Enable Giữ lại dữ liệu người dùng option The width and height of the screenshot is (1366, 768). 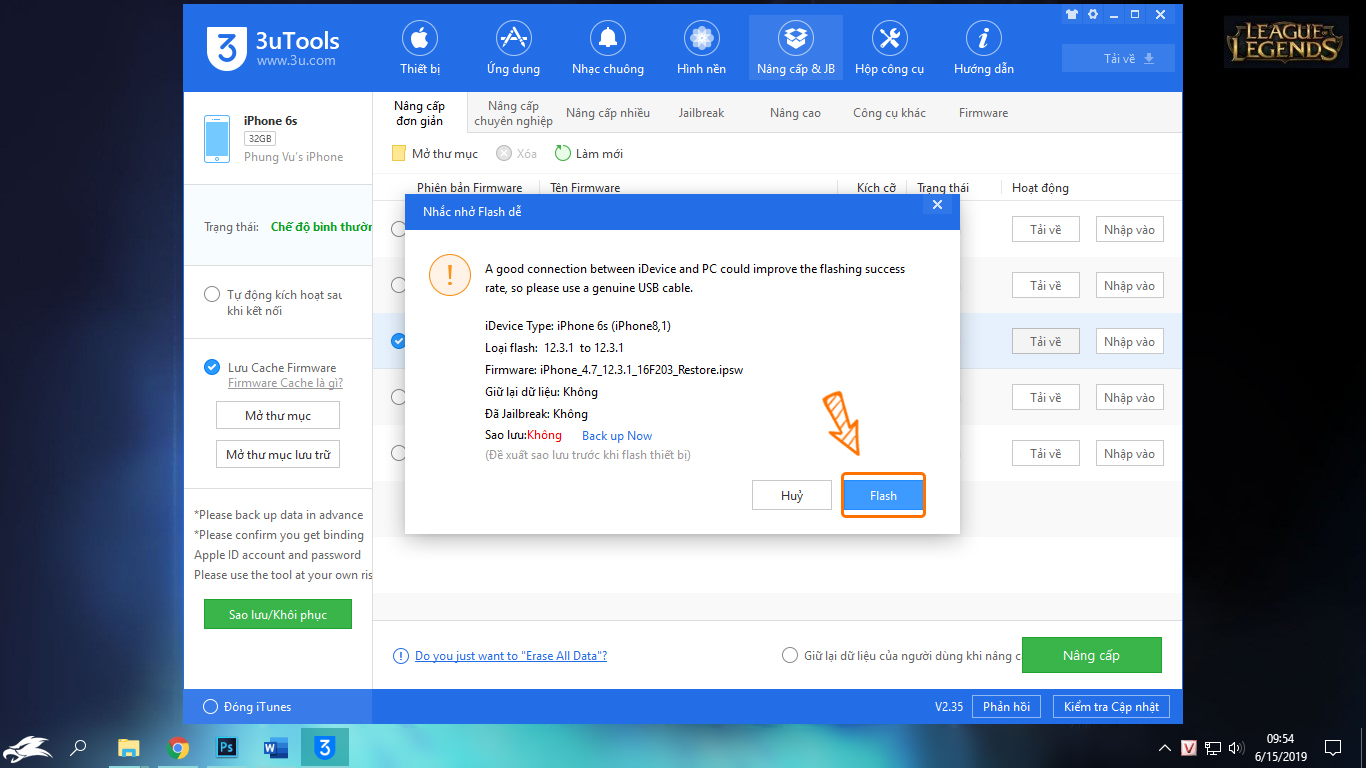789,655
